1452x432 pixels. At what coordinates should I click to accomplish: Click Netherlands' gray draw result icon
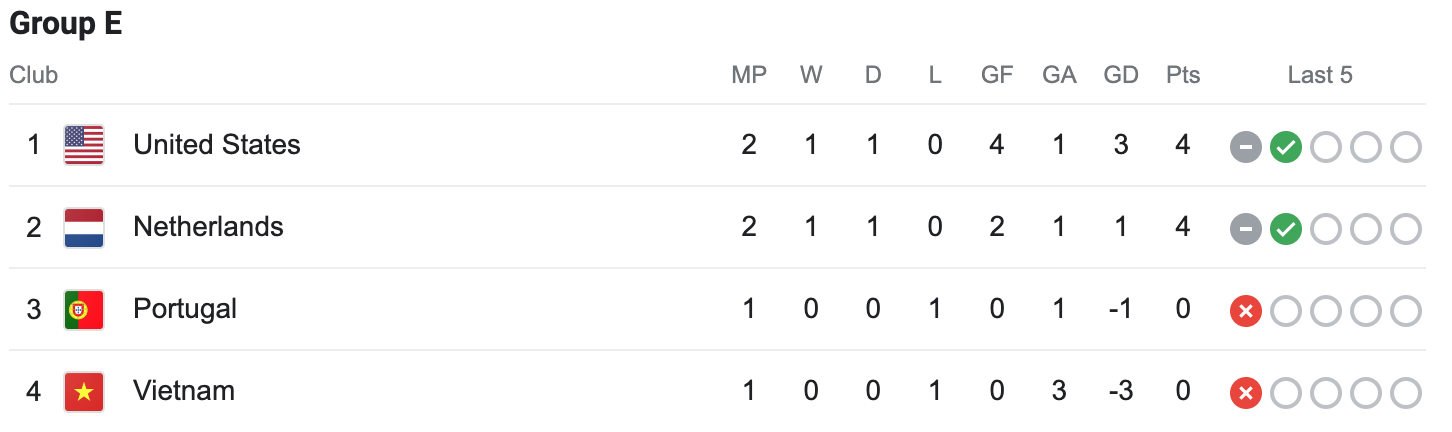1245,229
